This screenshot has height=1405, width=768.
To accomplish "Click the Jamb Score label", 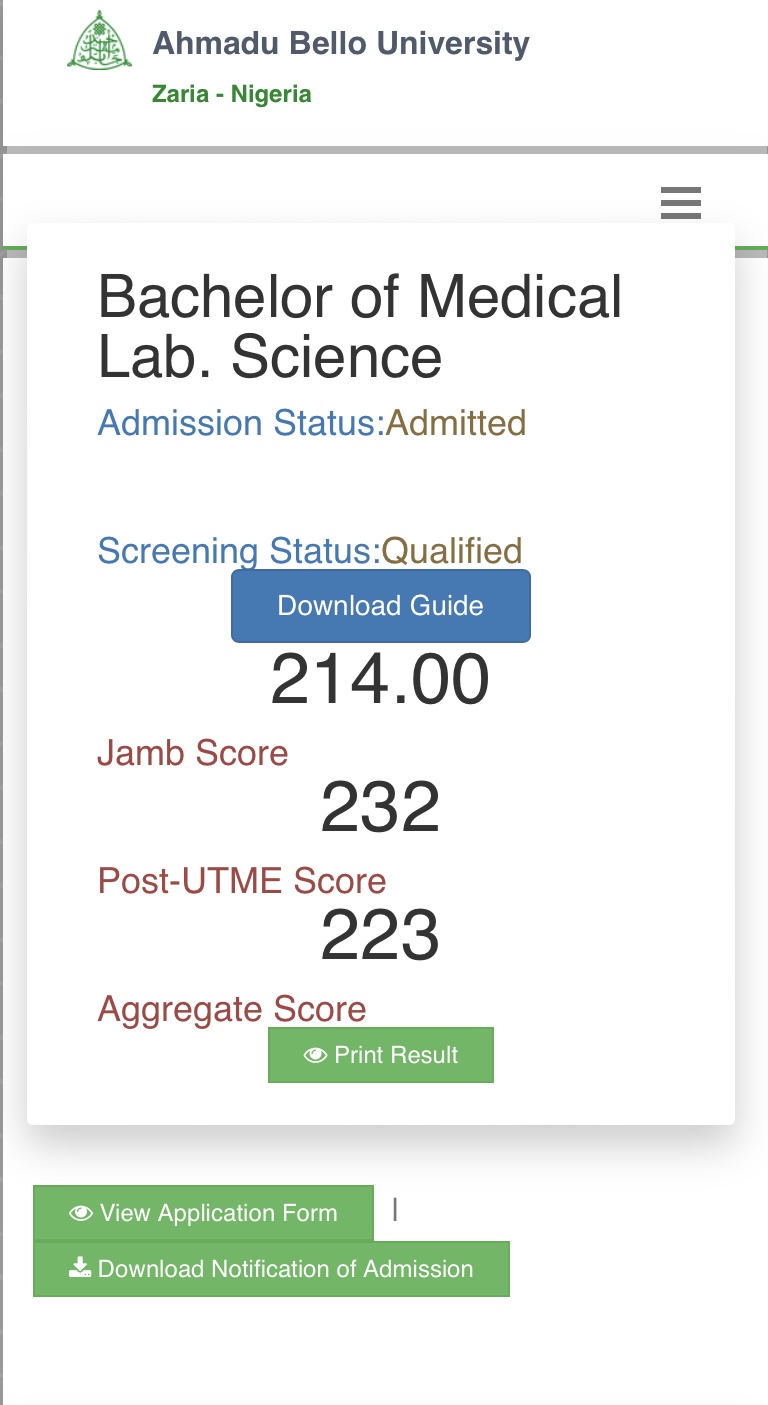I will [x=193, y=753].
